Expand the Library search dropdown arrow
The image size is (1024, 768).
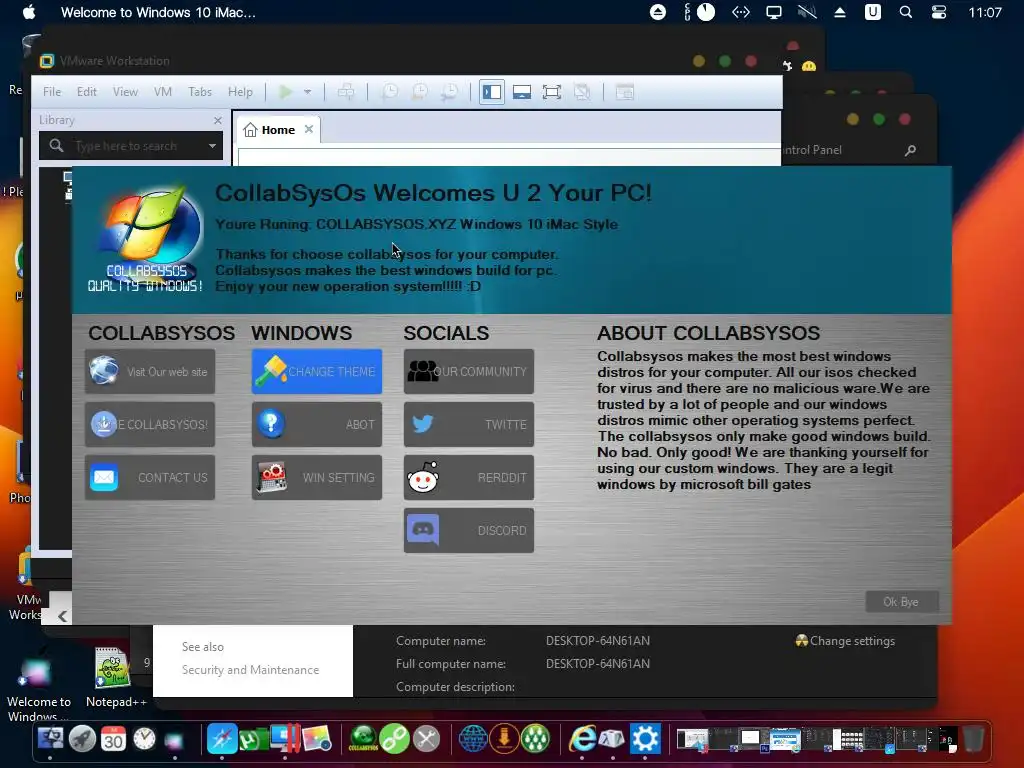(x=212, y=146)
